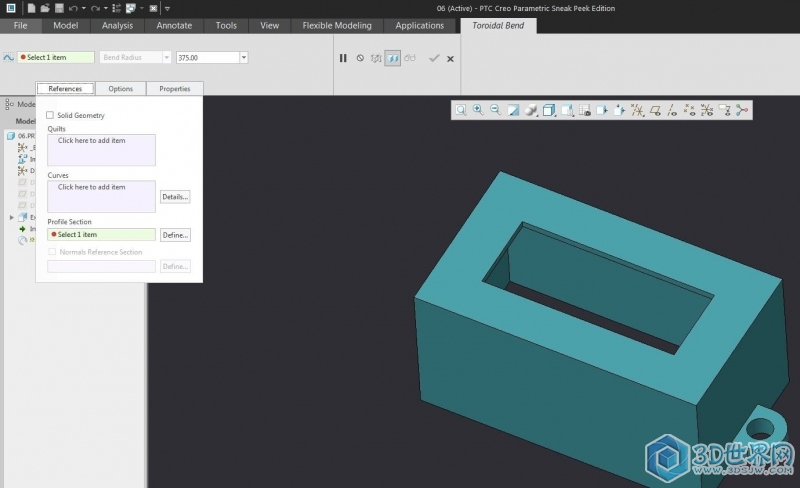800x488 pixels.
Task: Open the Windows list dropdown arrow
Action: [x=142, y=8]
